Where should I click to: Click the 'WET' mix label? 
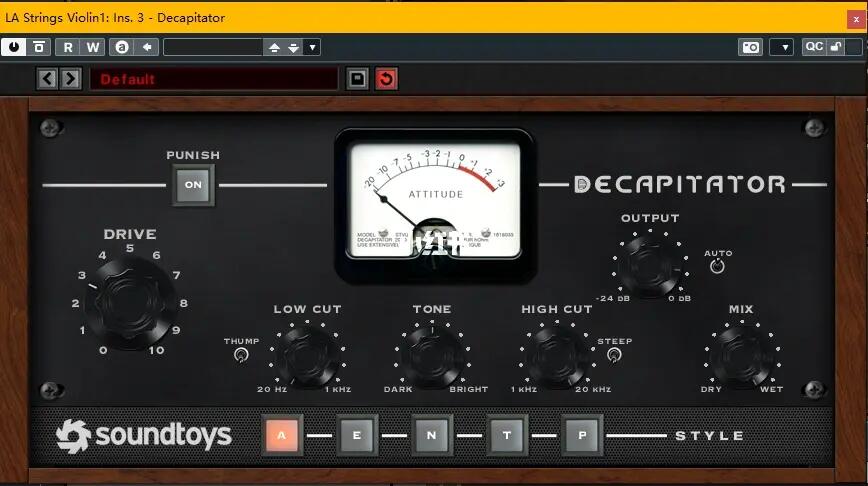click(771, 389)
